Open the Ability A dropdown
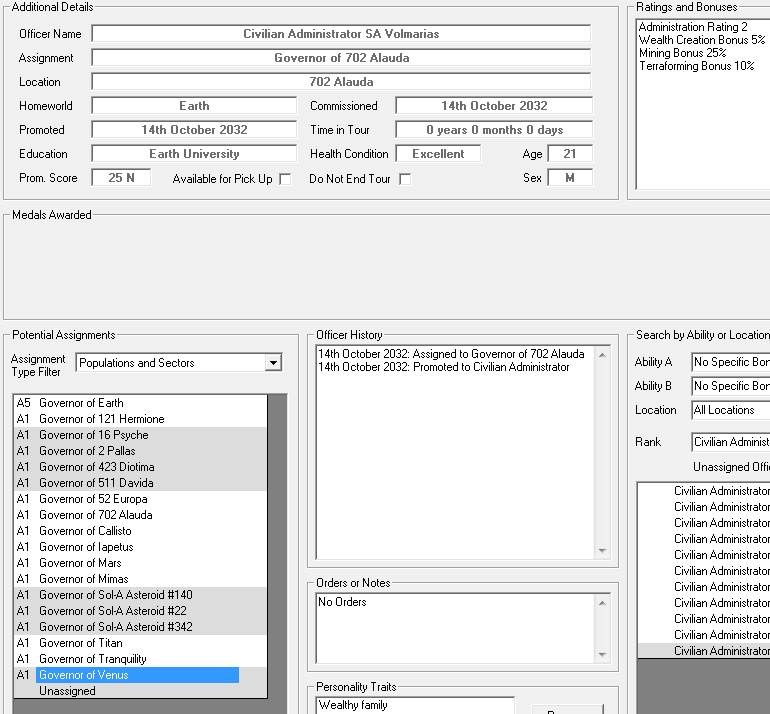The image size is (770, 714). coord(730,362)
